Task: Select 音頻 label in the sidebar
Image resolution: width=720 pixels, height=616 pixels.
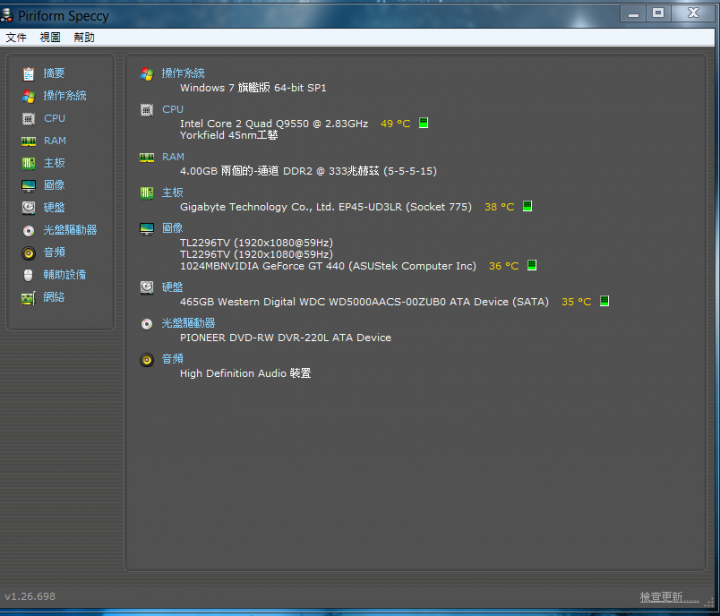Action: 54,252
